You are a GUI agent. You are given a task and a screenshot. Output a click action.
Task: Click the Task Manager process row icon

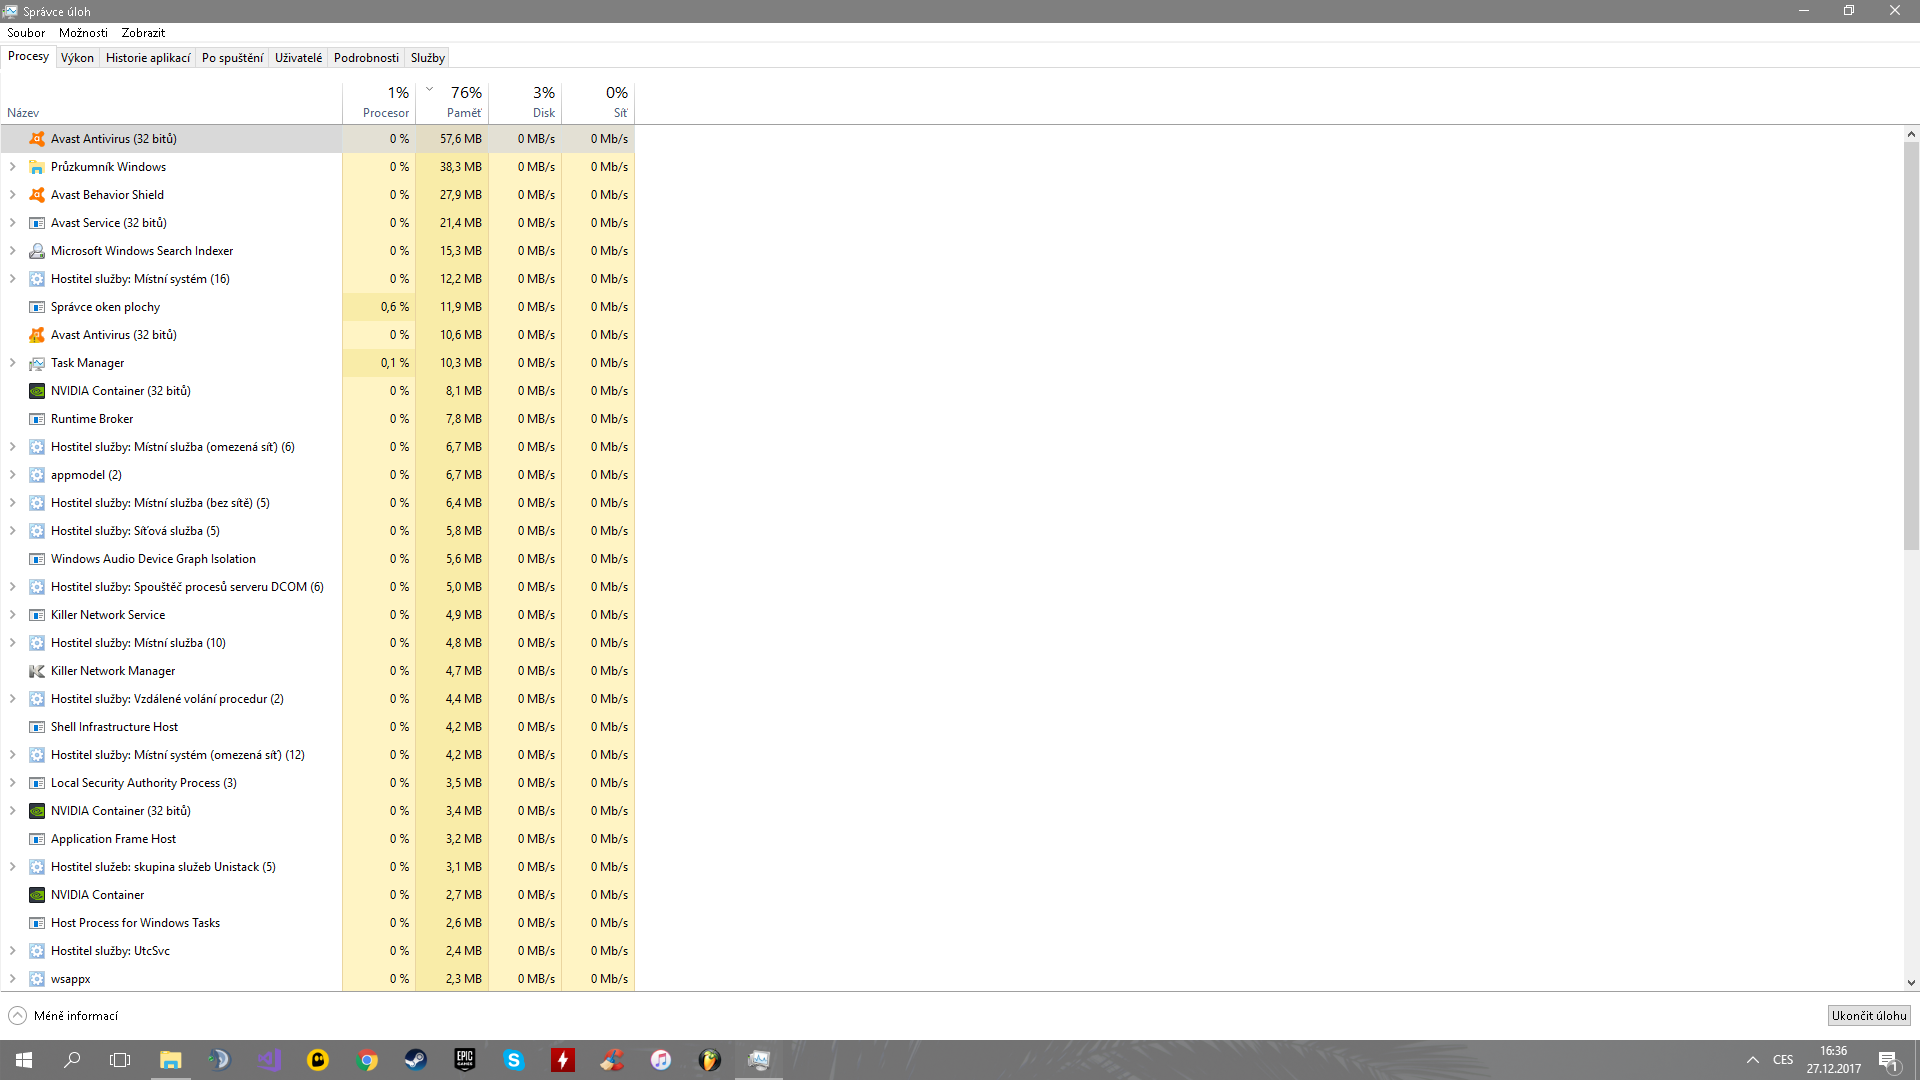[x=37, y=363]
